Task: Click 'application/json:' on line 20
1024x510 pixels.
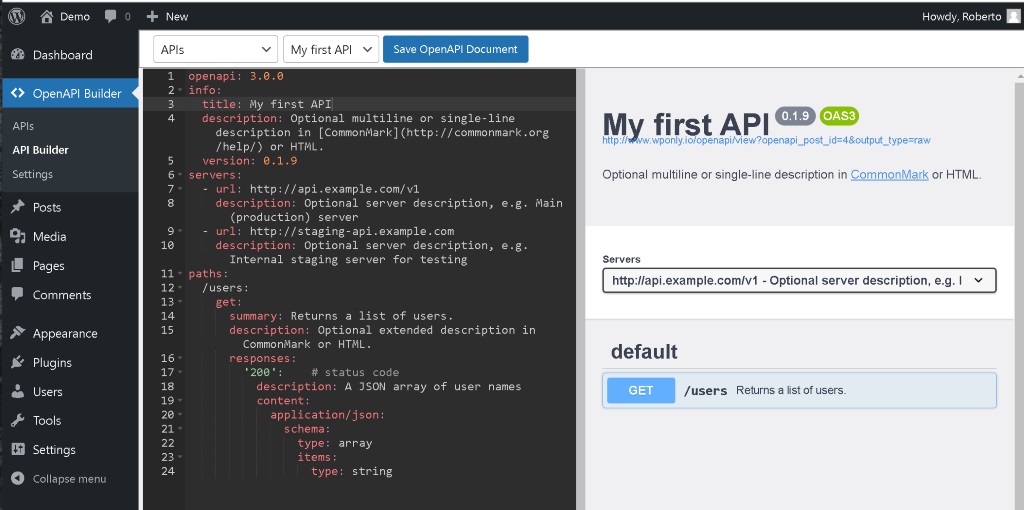Action: pyautogui.click(x=328, y=415)
